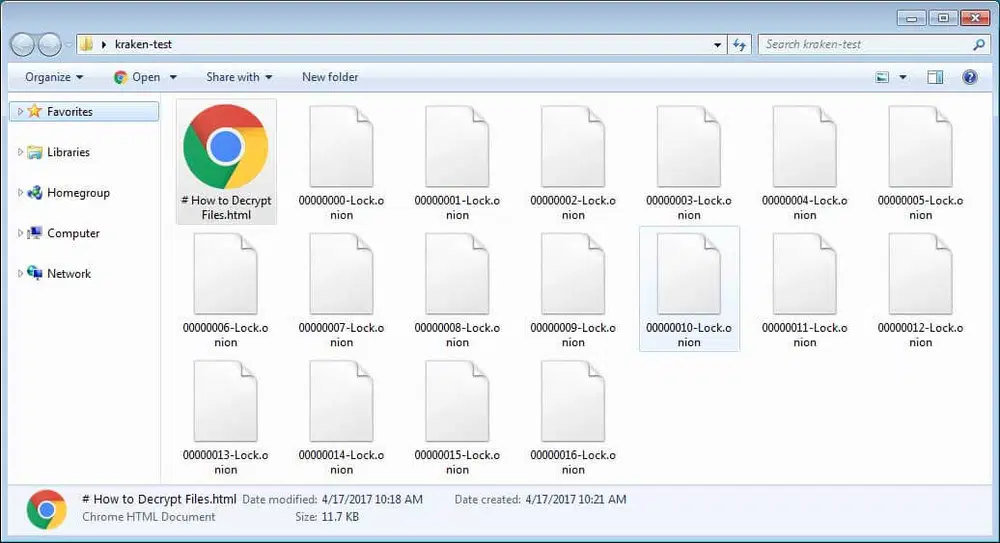Select Favorites in the navigation pane

pos(84,112)
